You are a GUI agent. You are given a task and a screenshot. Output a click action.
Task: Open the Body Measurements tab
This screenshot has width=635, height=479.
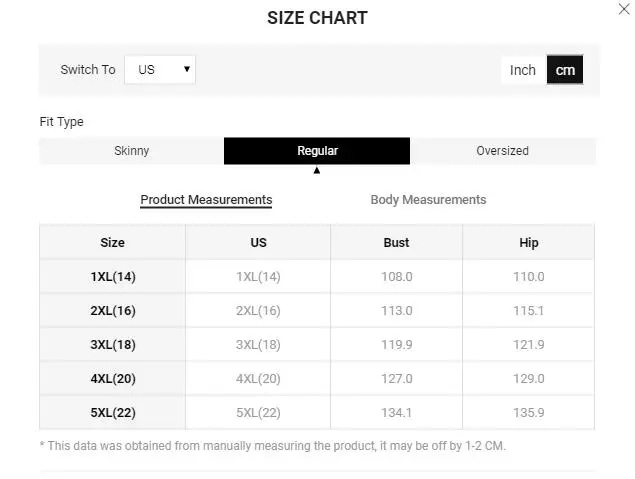[x=428, y=200]
